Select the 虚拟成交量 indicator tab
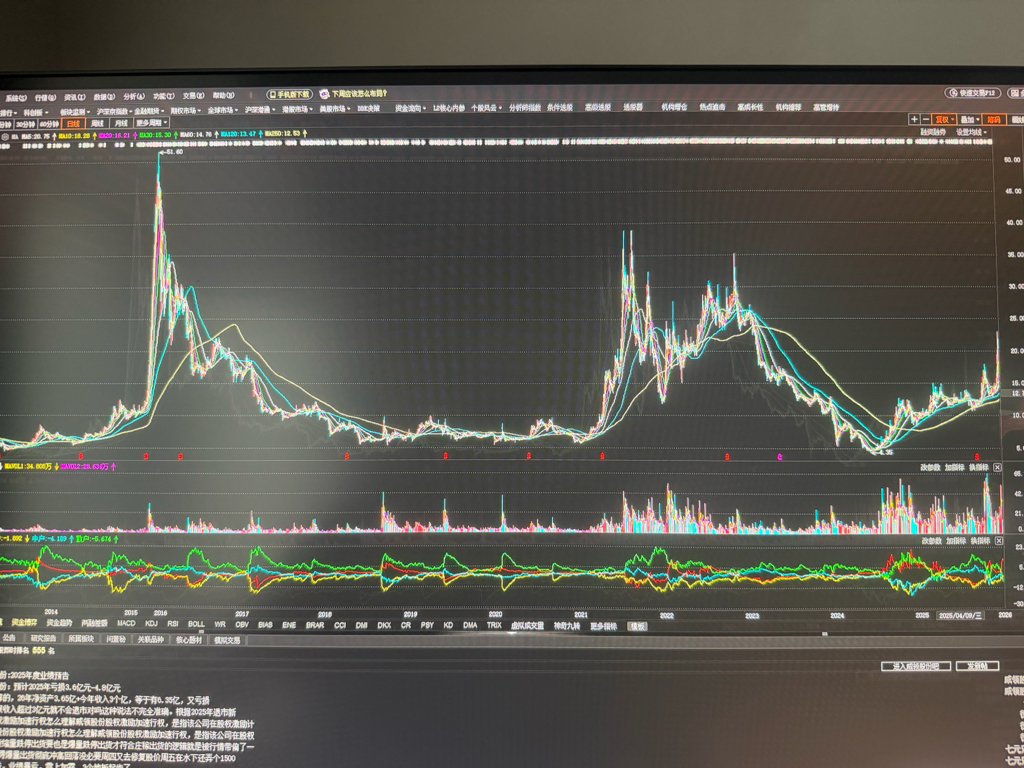Screen dimensions: 1024x768 tap(527, 626)
